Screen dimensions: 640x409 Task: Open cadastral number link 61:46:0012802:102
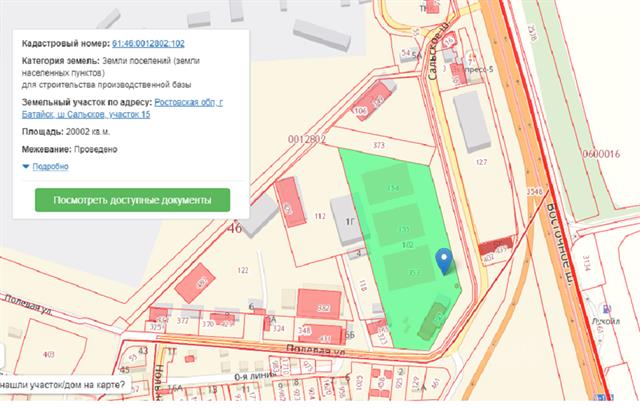tap(147, 43)
